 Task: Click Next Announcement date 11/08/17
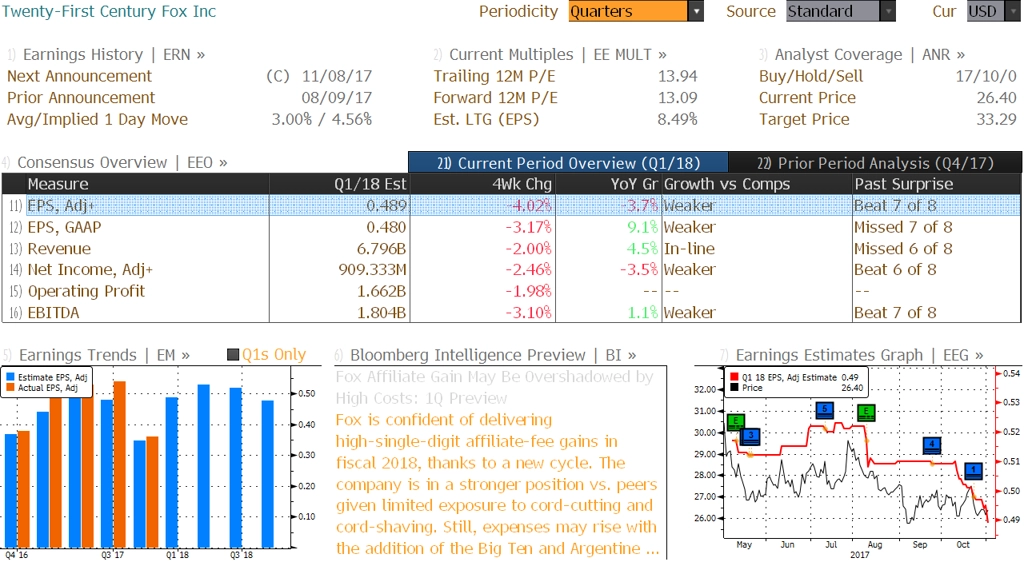pos(337,76)
